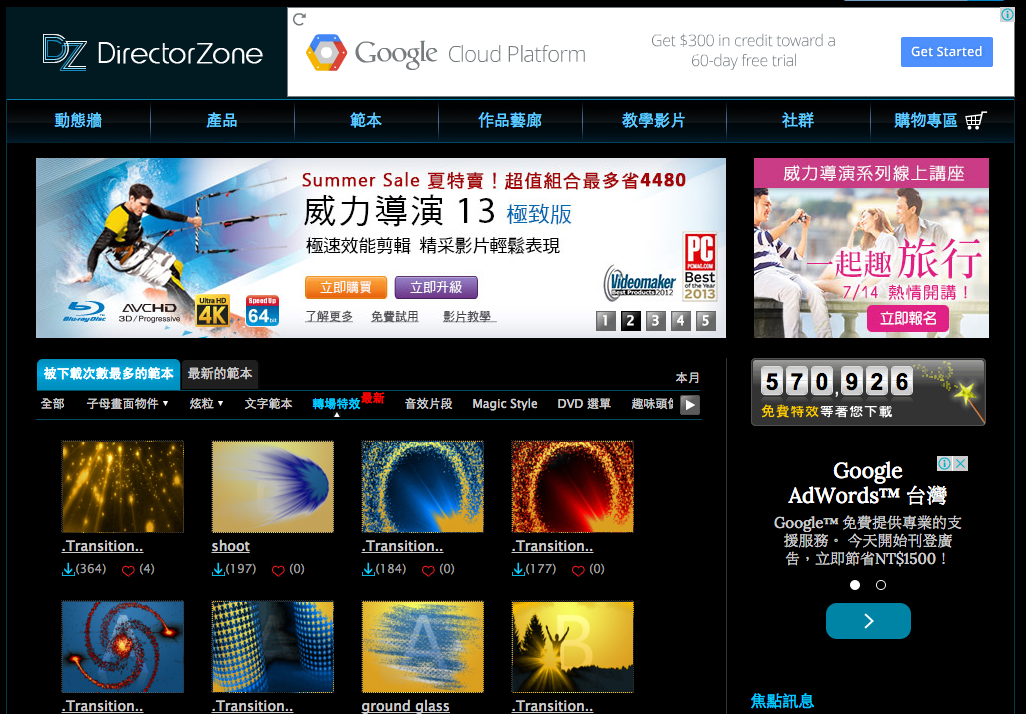Click the Videomaker award logo
Image resolution: width=1026 pixels, height=714 pixels.
click(x=639, y=282)
